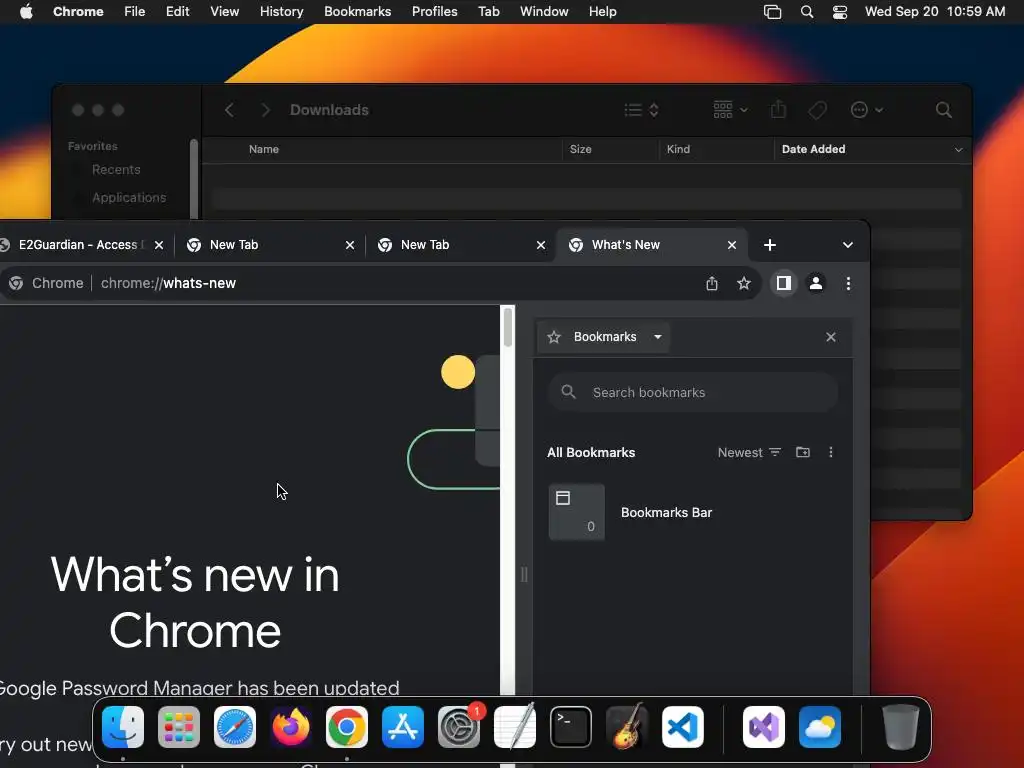Open System Settings from the Dock
This screenshot has width=1024, height=768.
(458, 727)
